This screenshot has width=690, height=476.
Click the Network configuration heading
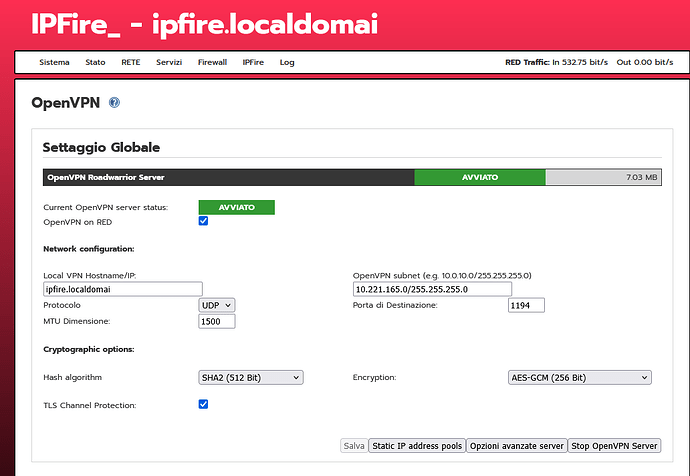[x=89, y=249]
